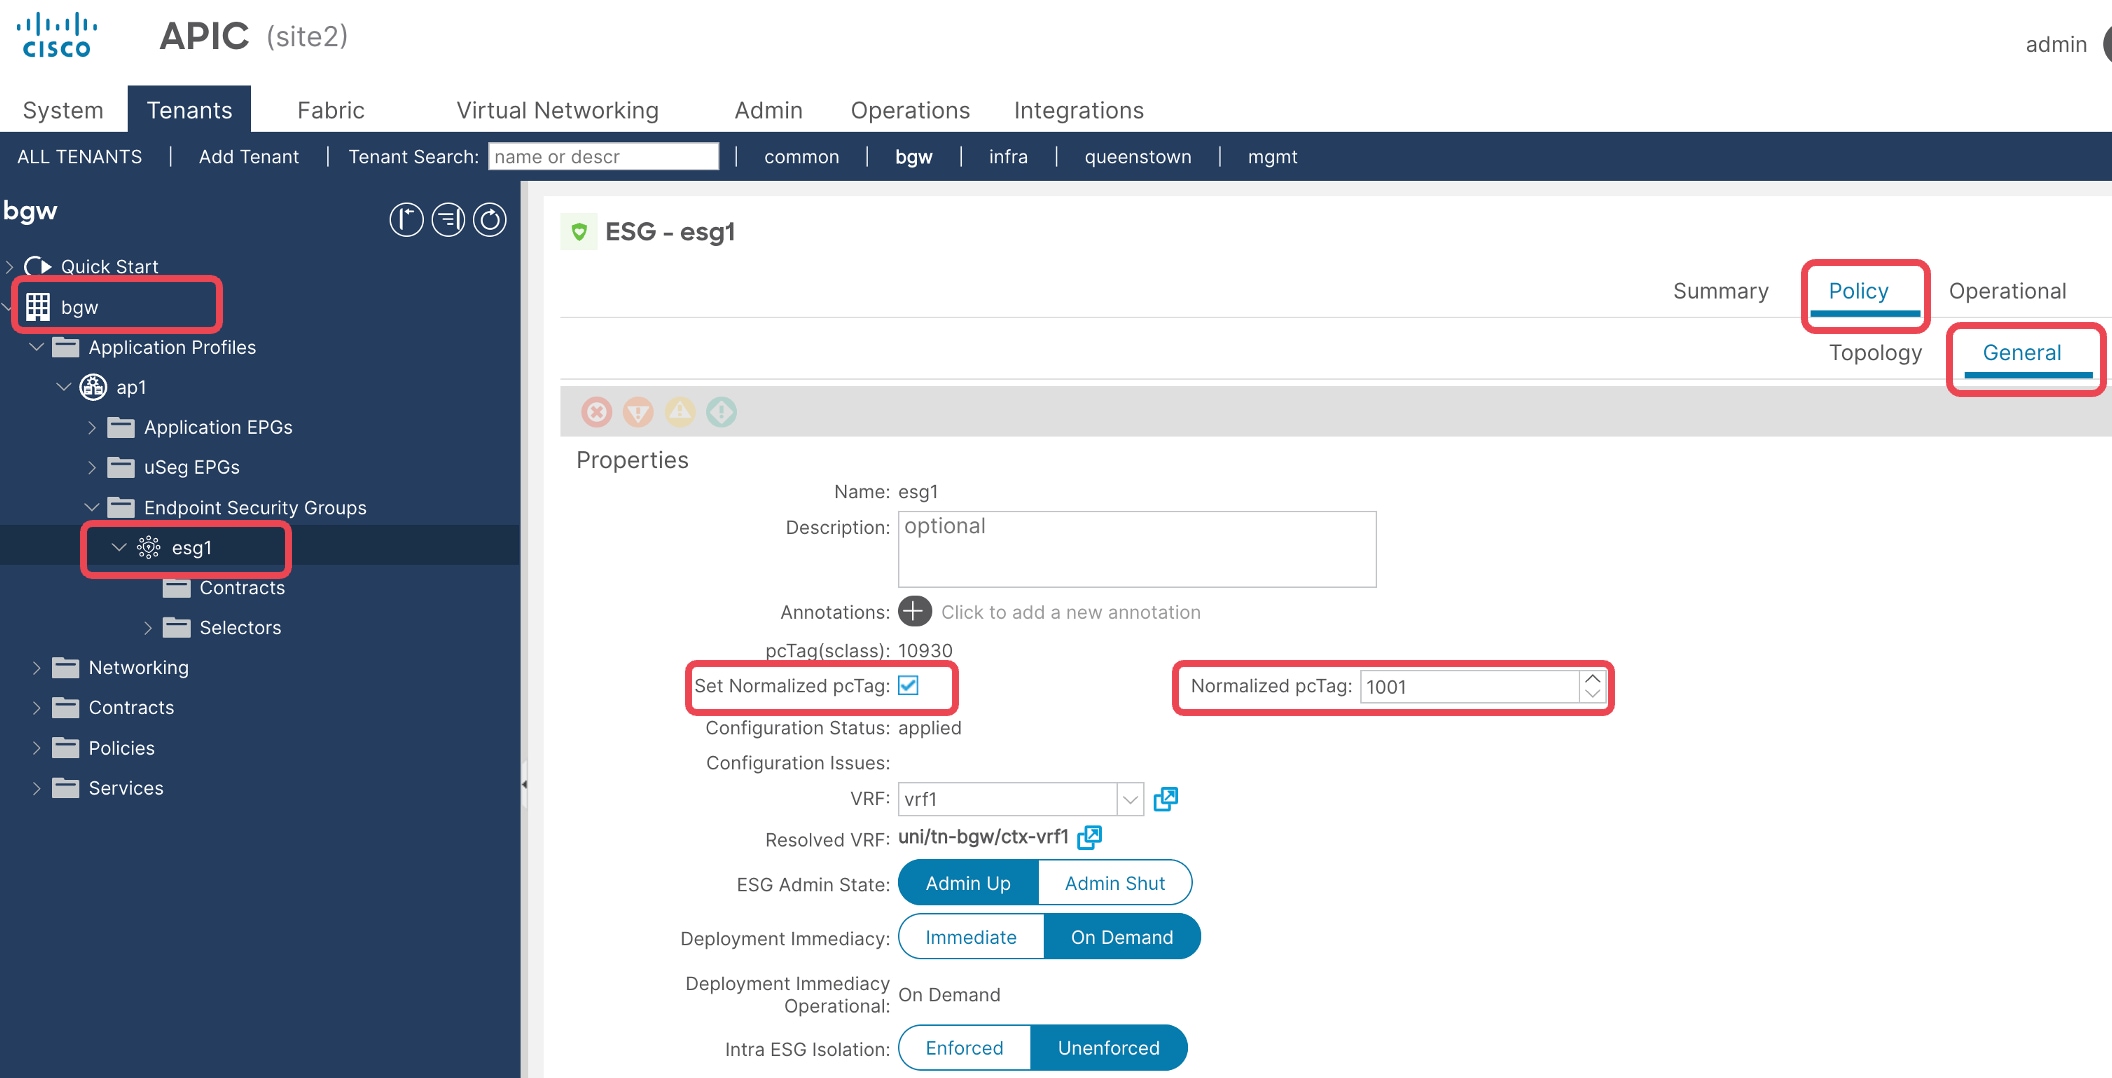
Task: Click the list-style circular icon in bgw header
Action: tap(448, 219)
